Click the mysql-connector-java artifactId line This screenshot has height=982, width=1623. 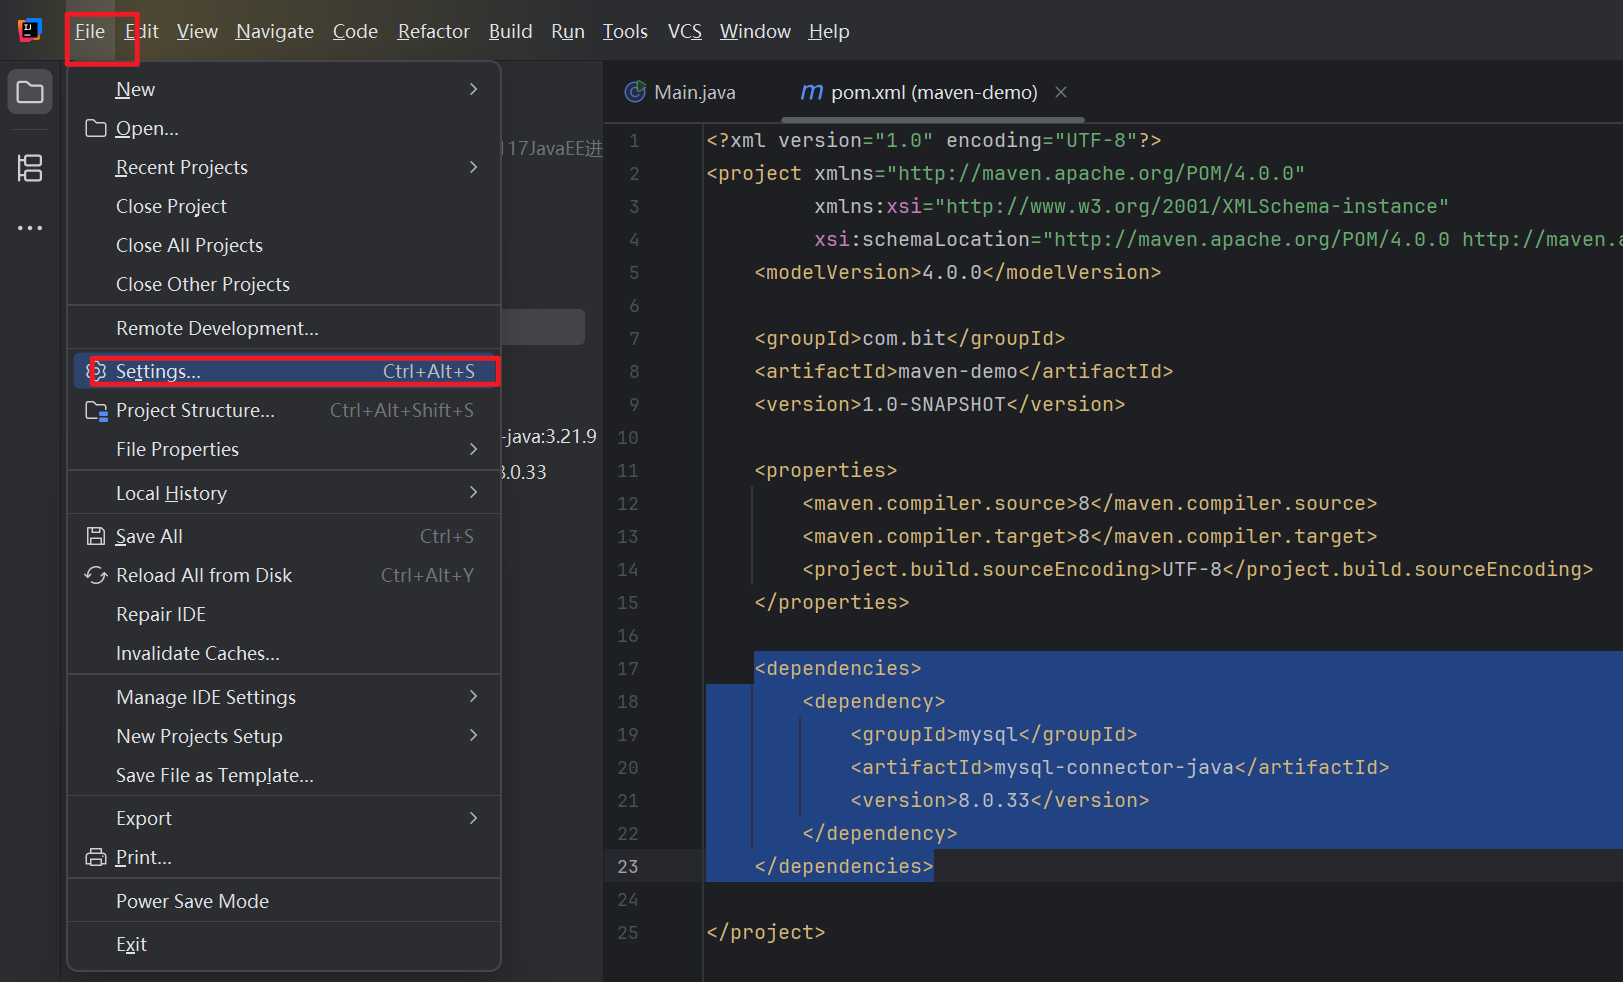[x=1120, y=767]
